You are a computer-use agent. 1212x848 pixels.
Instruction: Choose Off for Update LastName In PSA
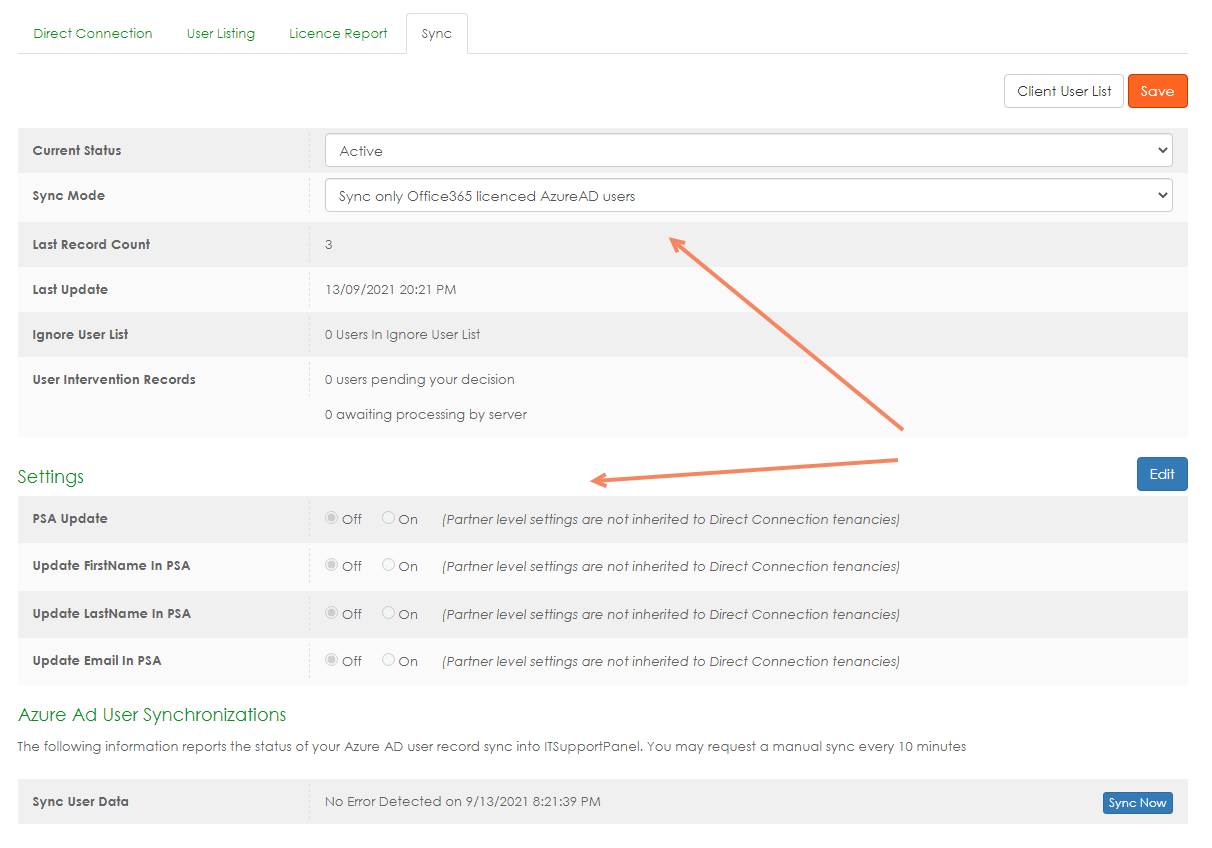(x=332, y=613)
